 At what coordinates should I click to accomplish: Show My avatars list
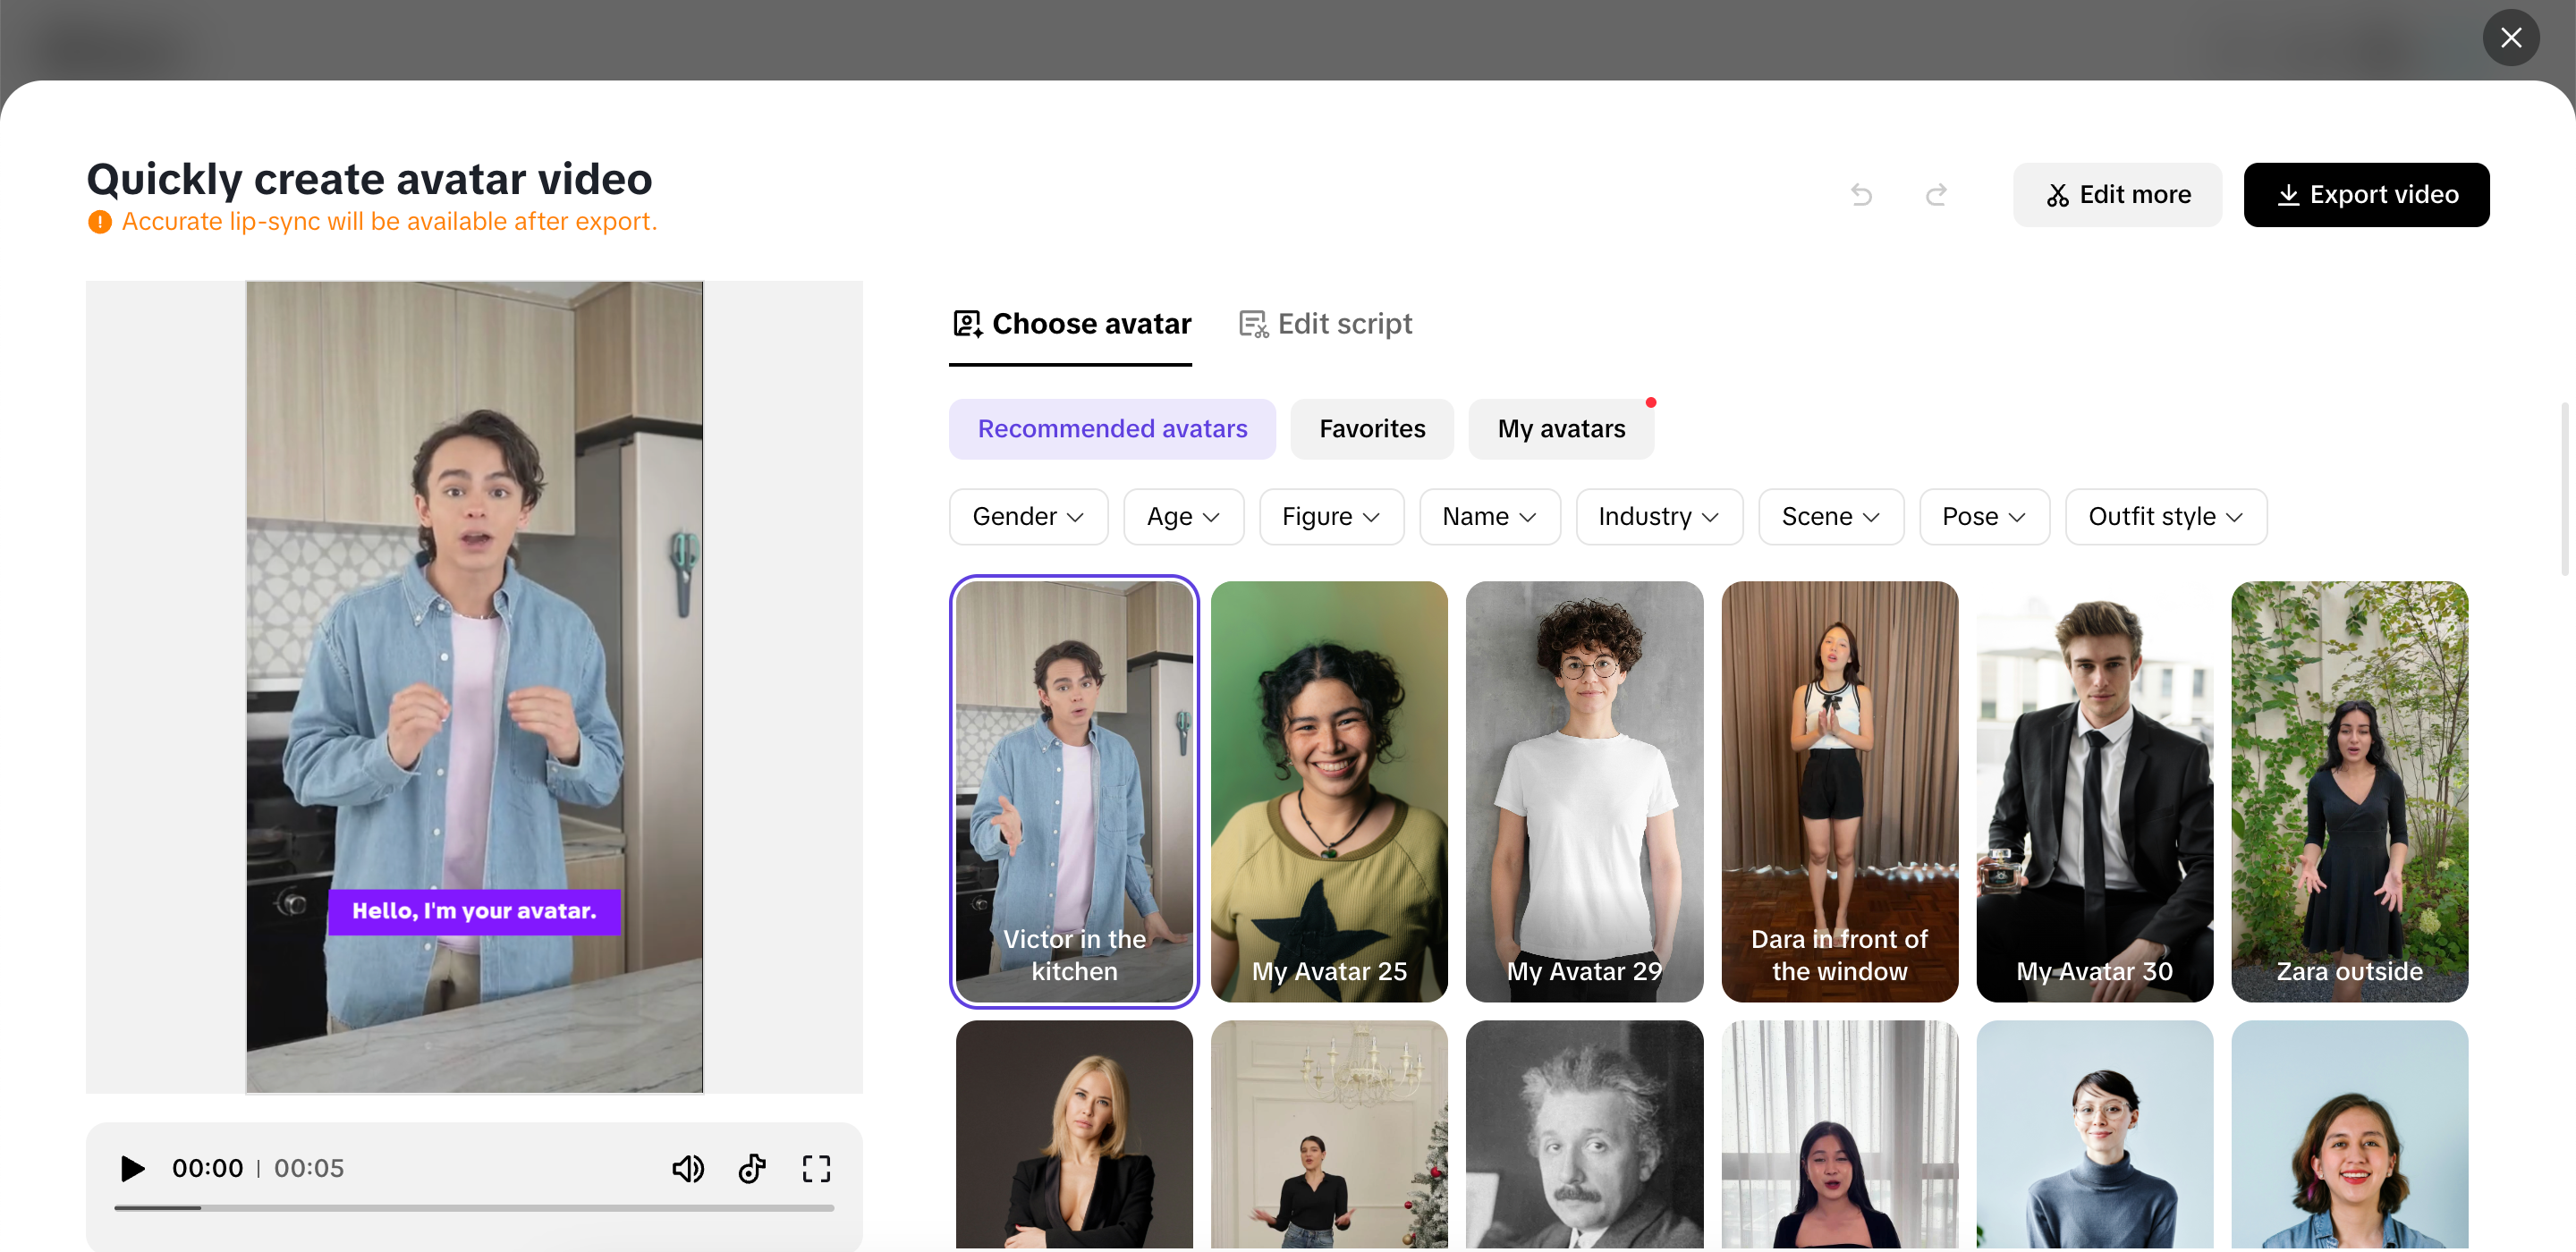point(1560,429)
